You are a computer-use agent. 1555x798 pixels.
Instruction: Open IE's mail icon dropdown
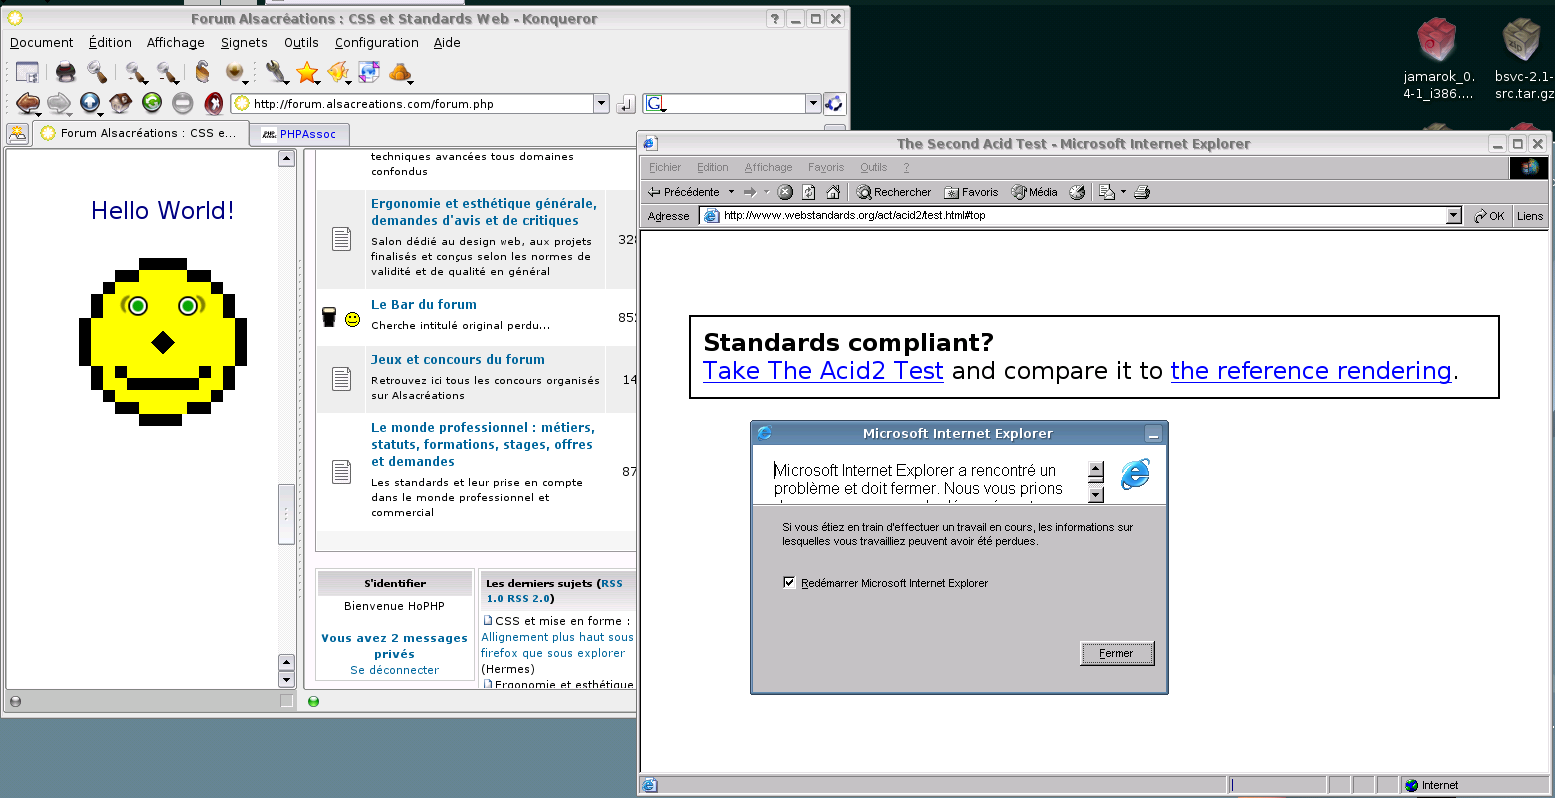1123,192
